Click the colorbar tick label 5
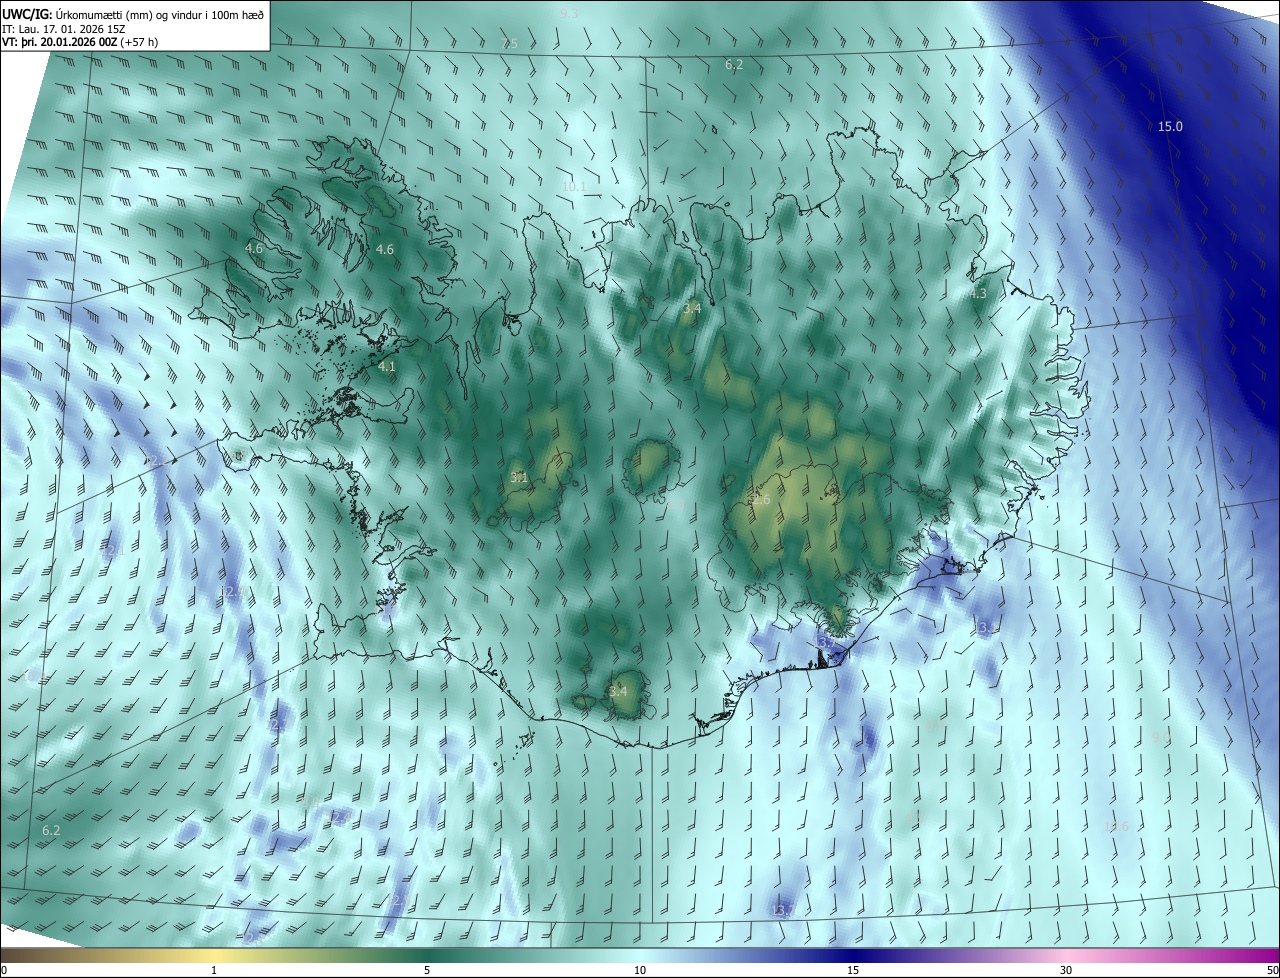Image resolution: width=1280 pixels, height=978 pixels. point(427,970)
